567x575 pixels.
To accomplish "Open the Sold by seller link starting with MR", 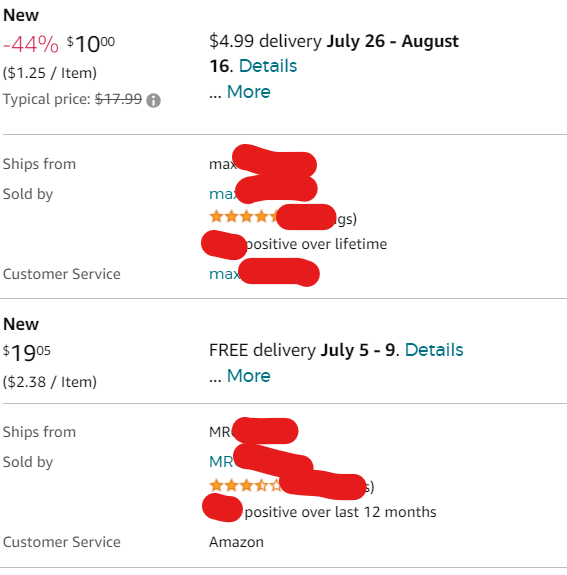I will (x=261, y=462).
